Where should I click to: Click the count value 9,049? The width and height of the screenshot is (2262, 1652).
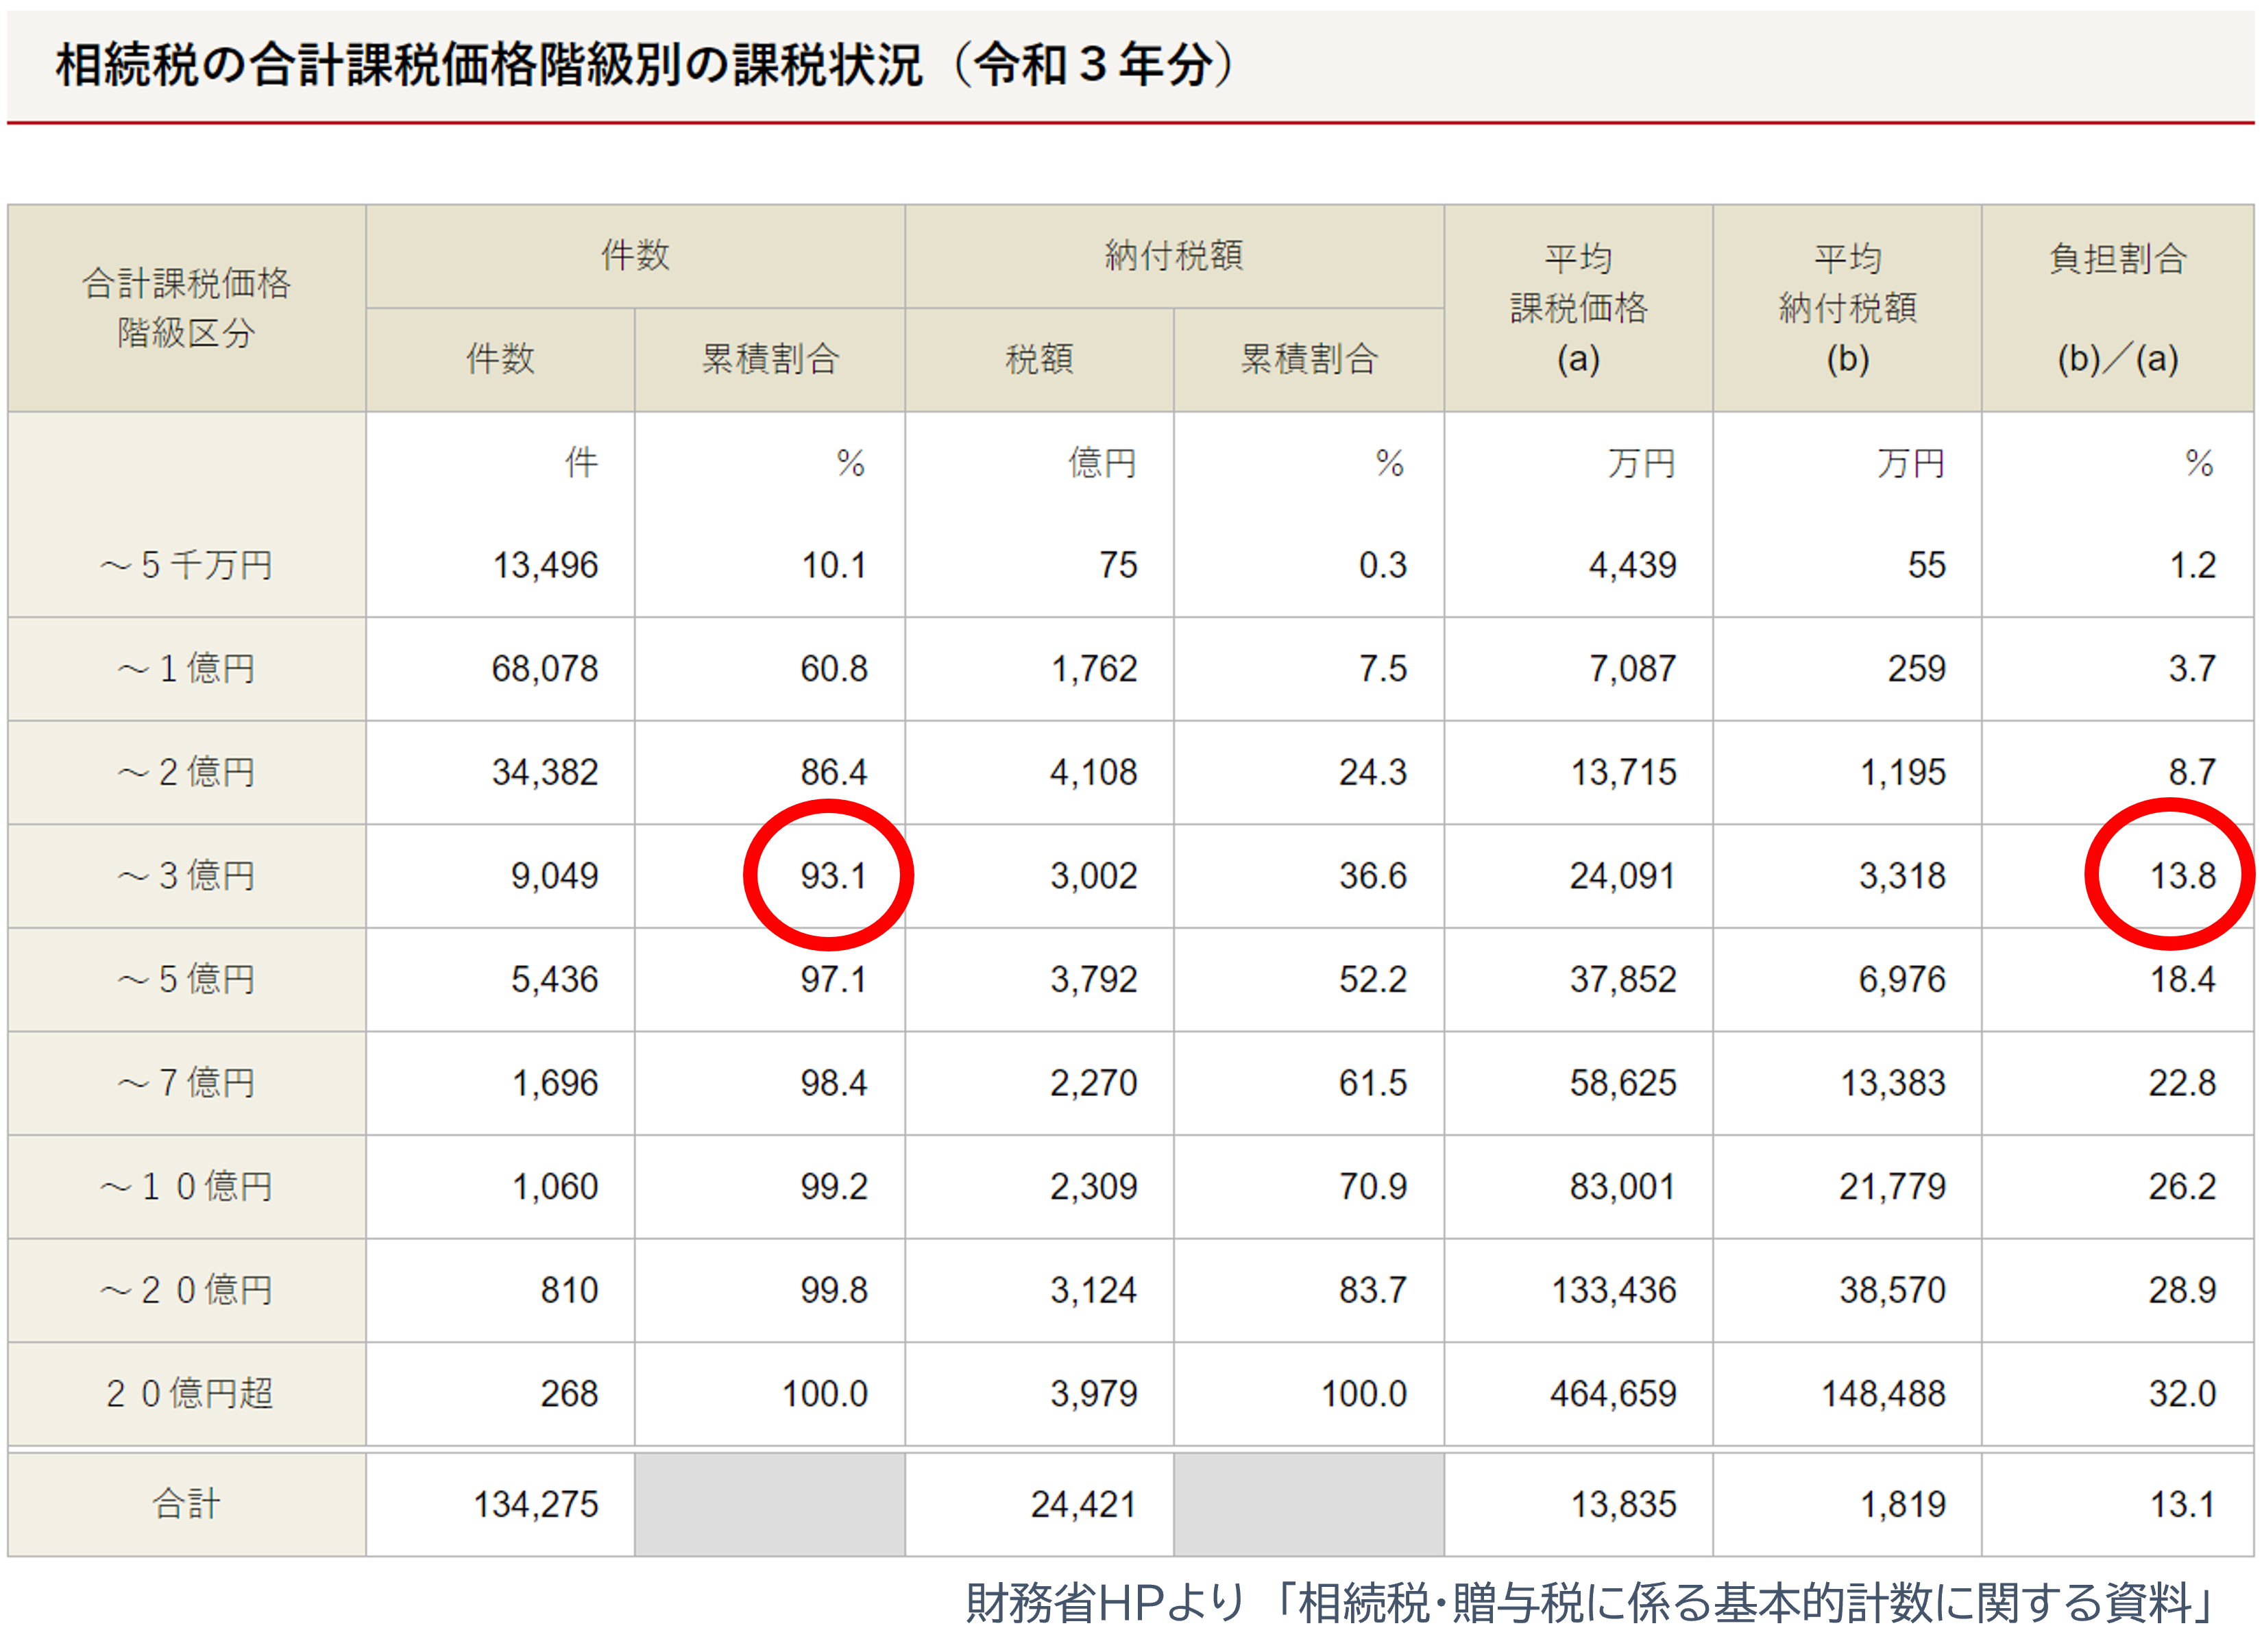coord(555,876)
